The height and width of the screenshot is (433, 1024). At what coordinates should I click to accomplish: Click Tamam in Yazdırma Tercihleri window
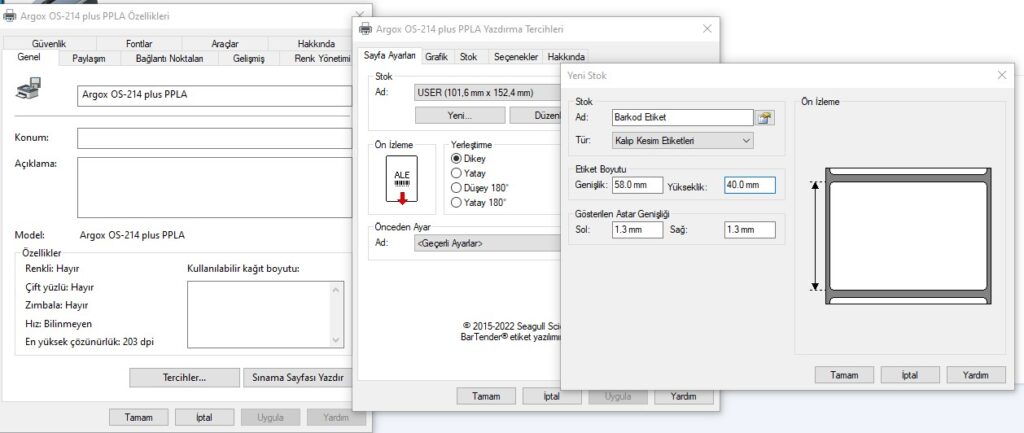point(486,396)
